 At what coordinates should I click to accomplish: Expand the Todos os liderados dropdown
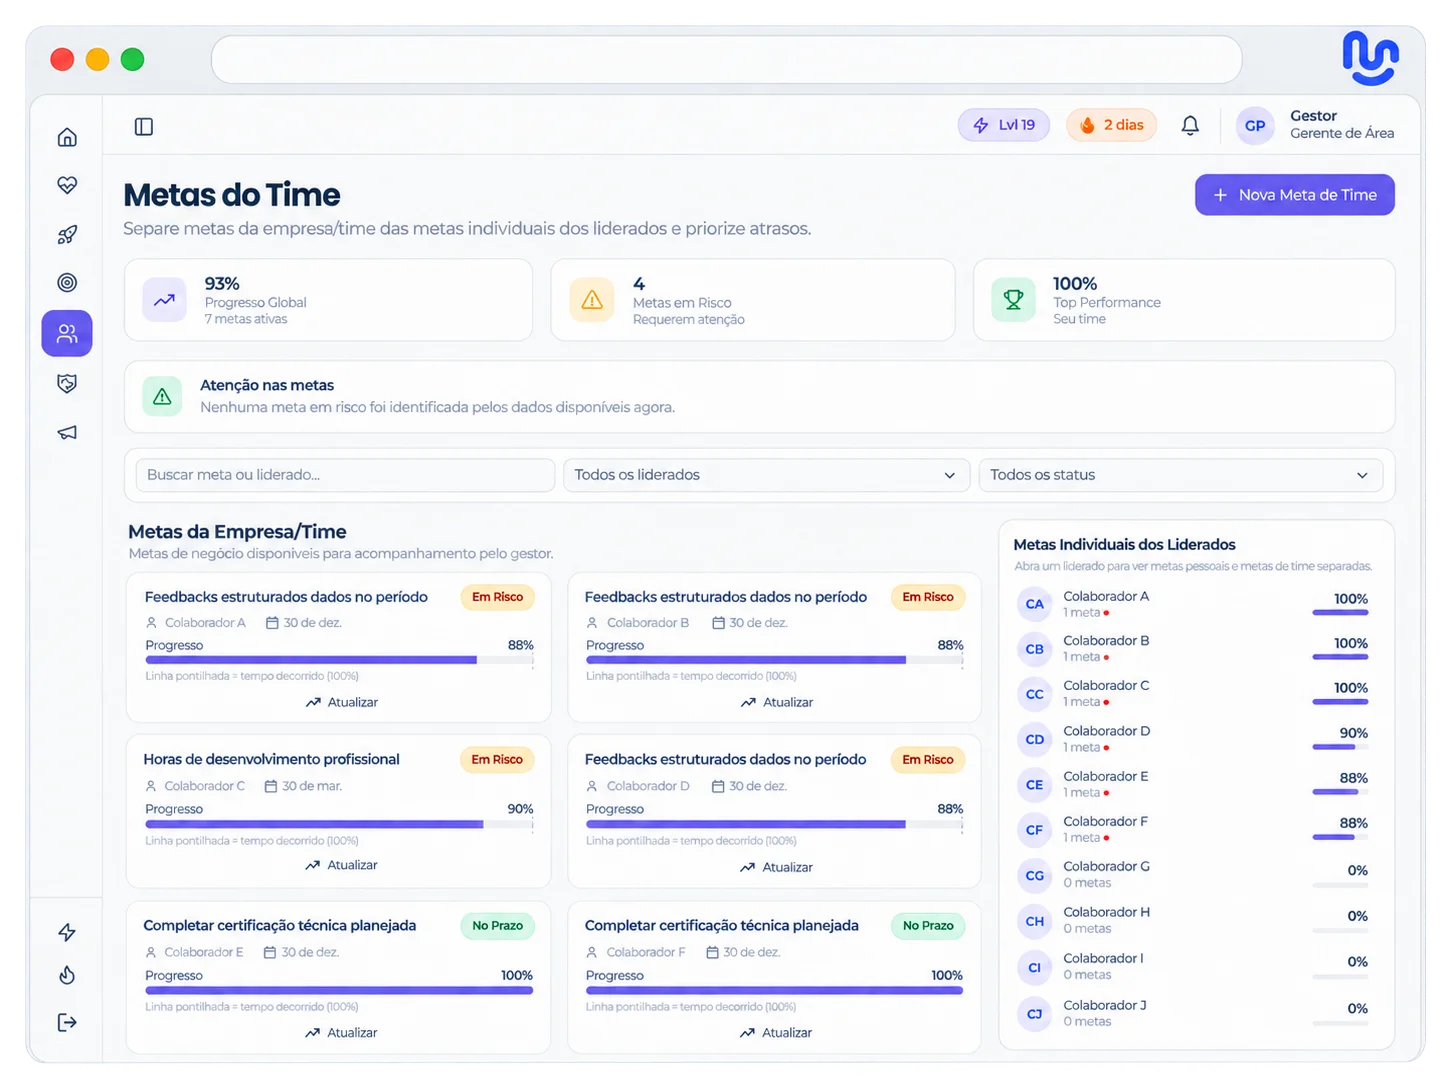(x=766, y=475)
